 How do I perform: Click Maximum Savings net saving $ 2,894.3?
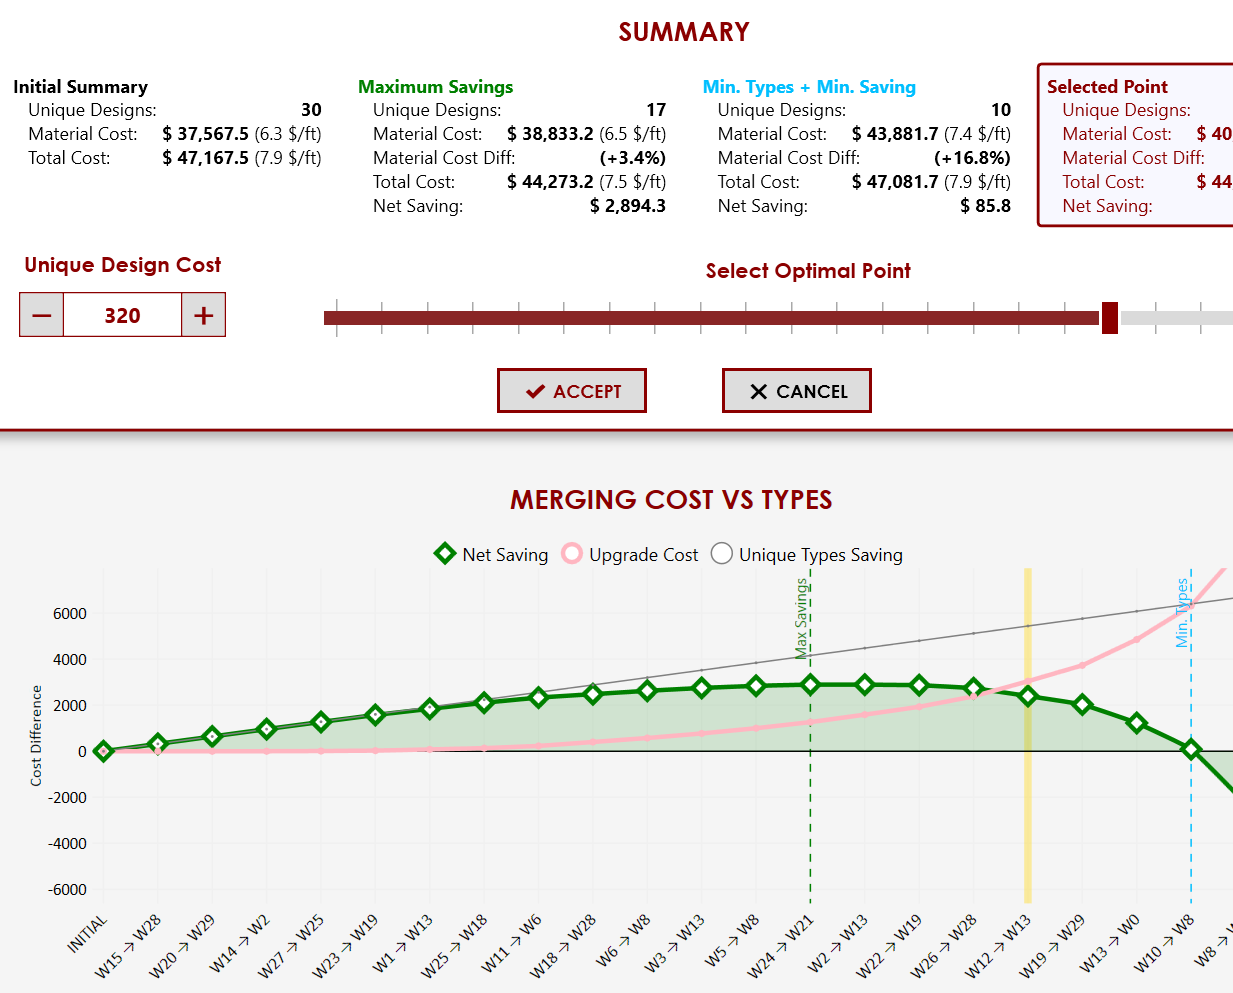(627, 206)
